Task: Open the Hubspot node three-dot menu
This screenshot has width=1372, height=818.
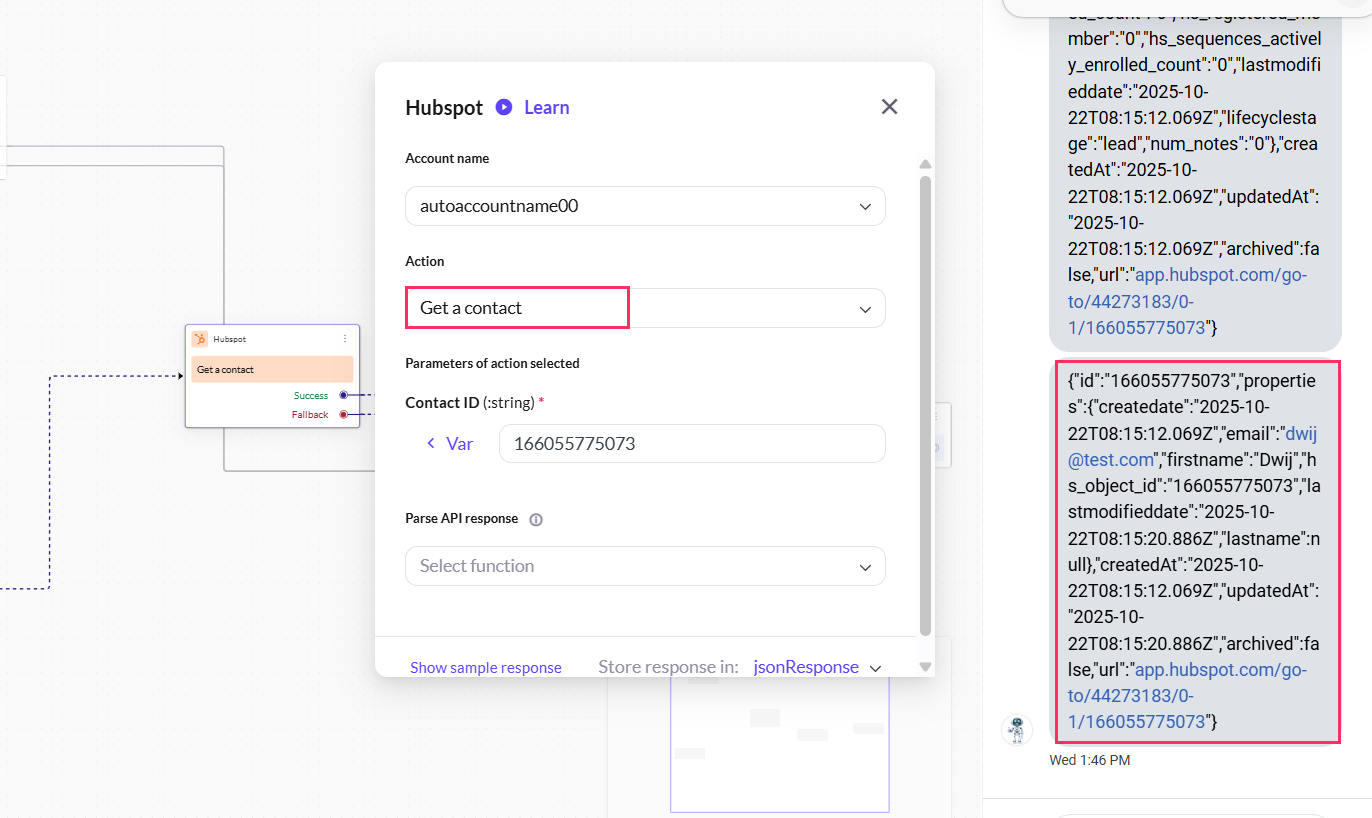Action: (345, 339)
